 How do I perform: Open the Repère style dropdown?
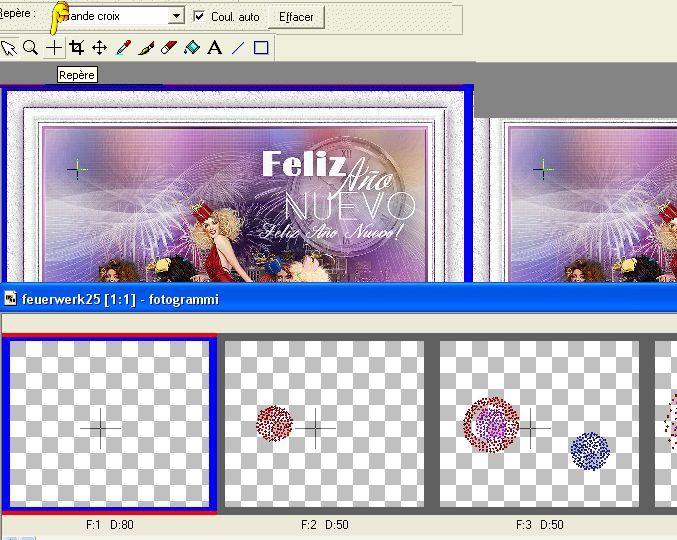176,16
